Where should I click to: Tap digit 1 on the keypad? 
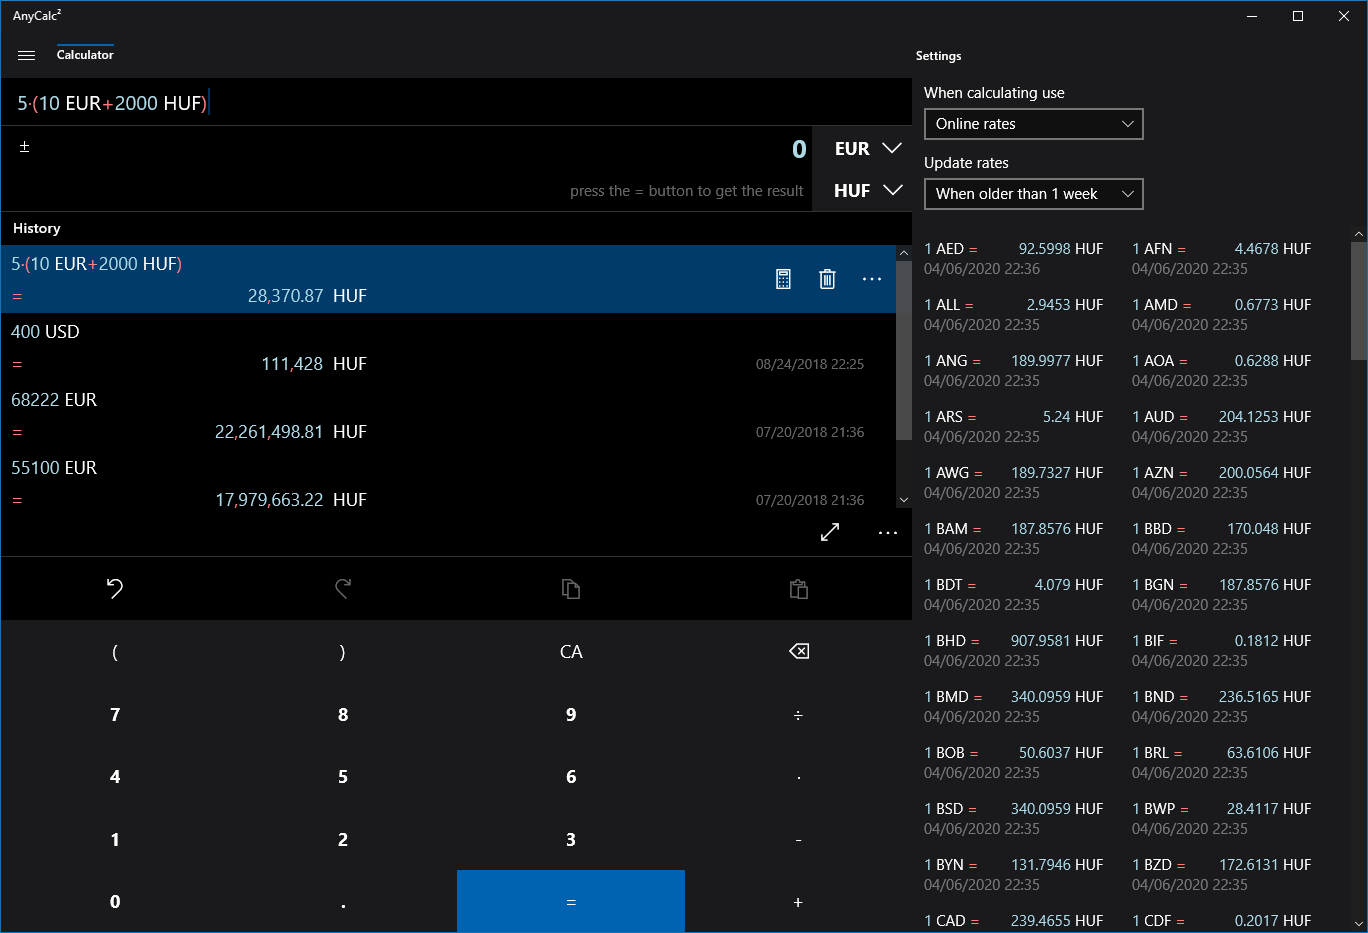115,840
